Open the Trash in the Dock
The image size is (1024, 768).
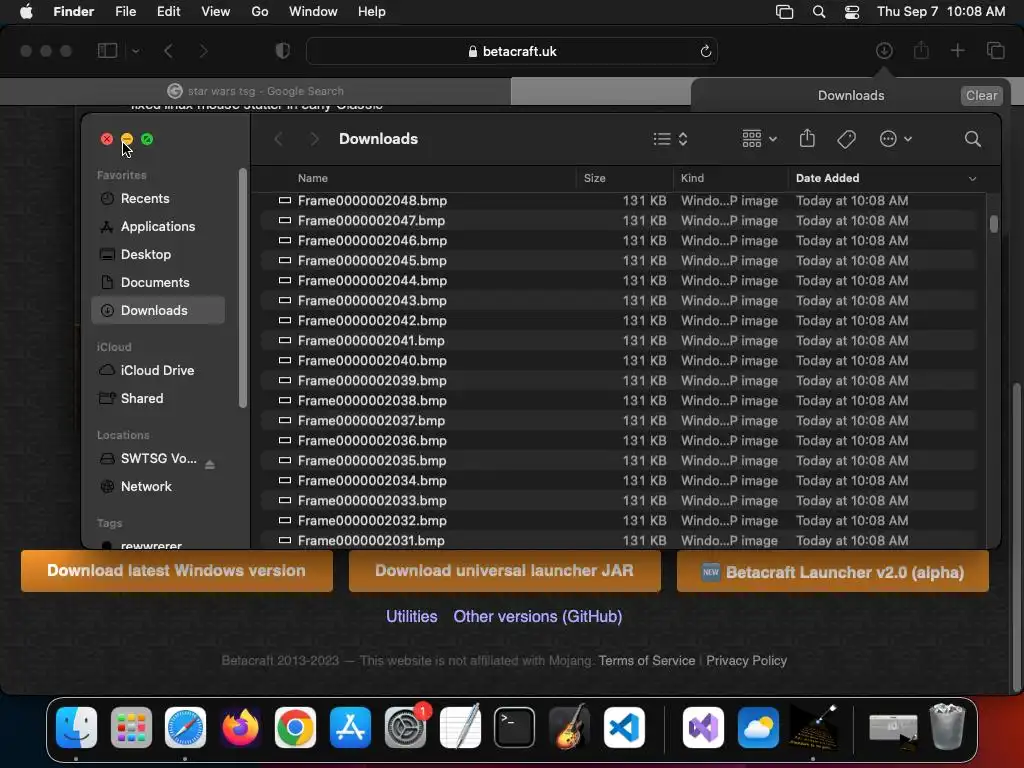[947, 726]
